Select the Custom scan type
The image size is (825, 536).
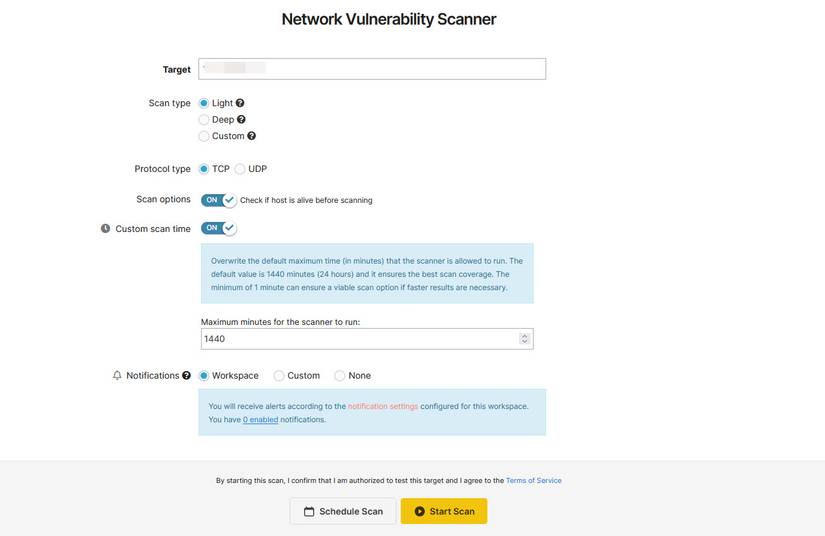[x=204, y=136]
